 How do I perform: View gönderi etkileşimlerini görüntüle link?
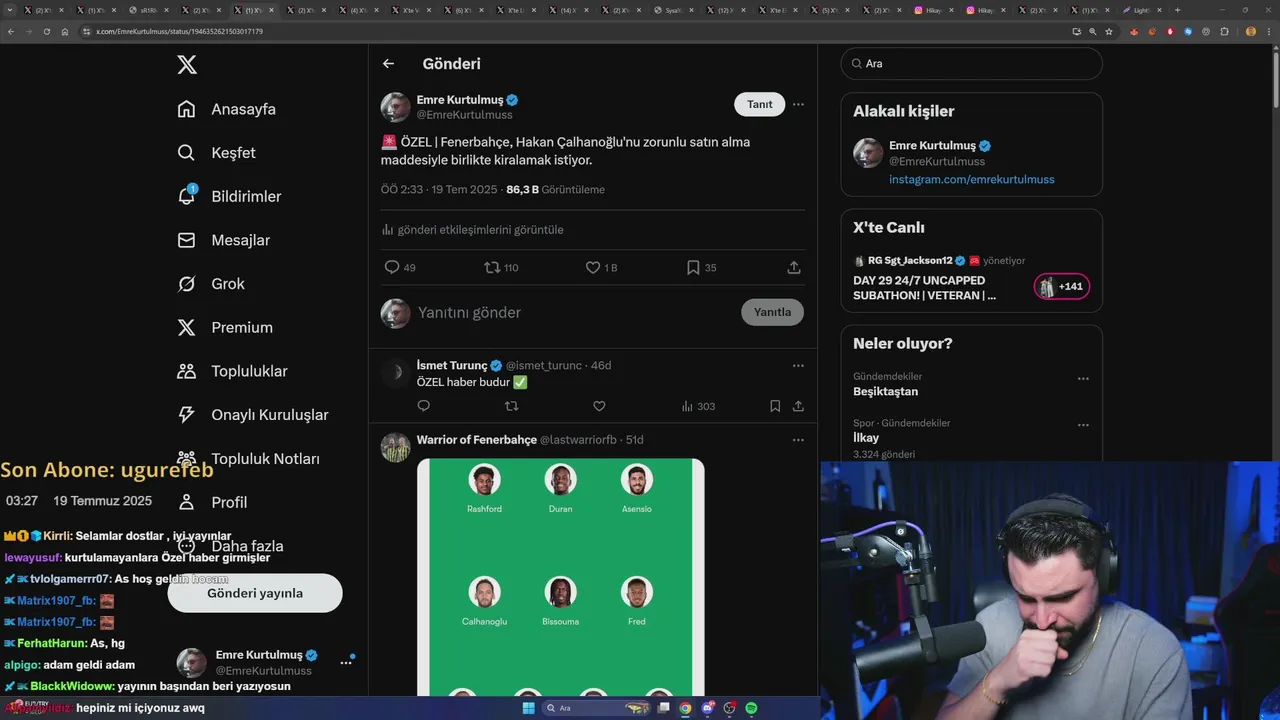[x=472, y=230]
